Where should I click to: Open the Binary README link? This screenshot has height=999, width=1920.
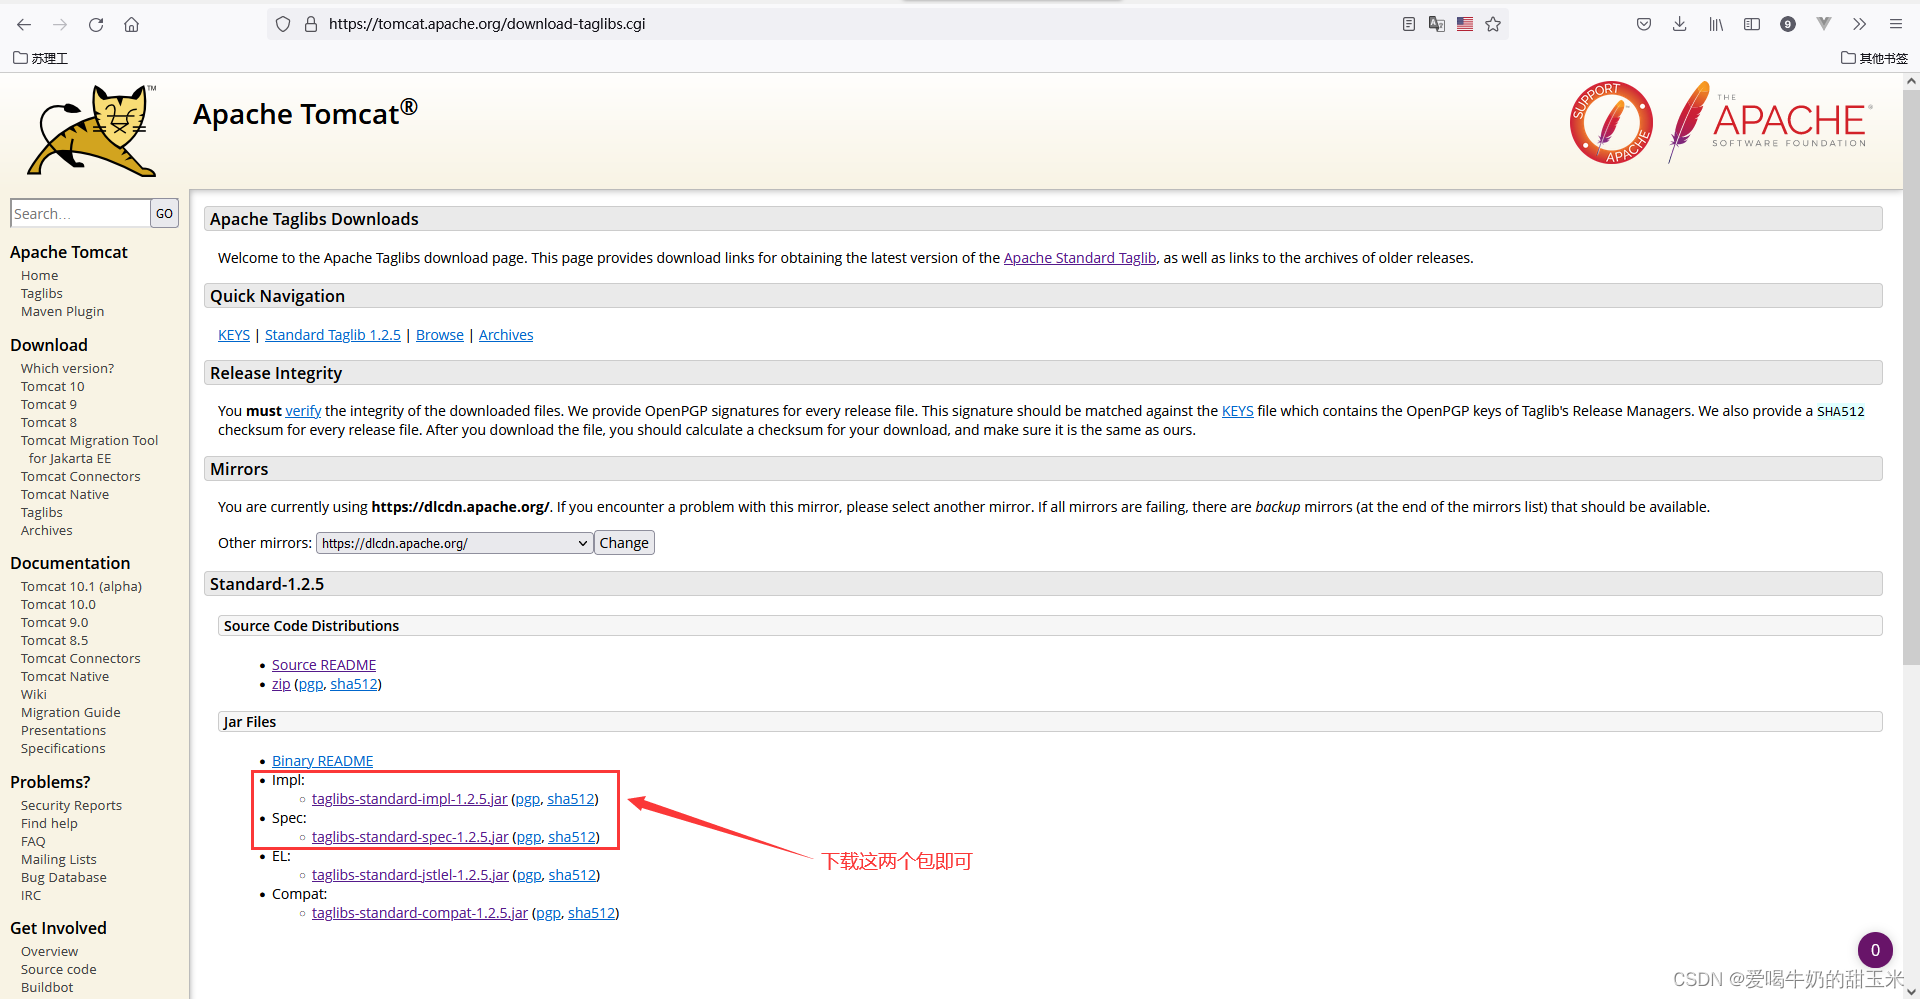[322, 761]
